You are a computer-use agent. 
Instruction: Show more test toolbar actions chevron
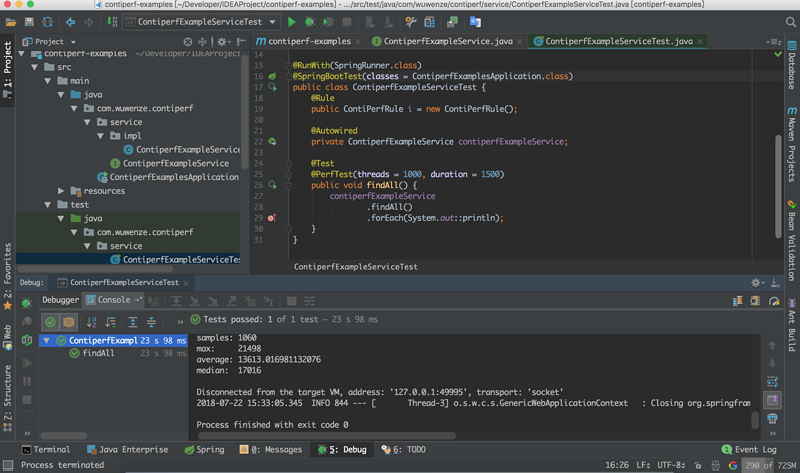pos(180,322)
